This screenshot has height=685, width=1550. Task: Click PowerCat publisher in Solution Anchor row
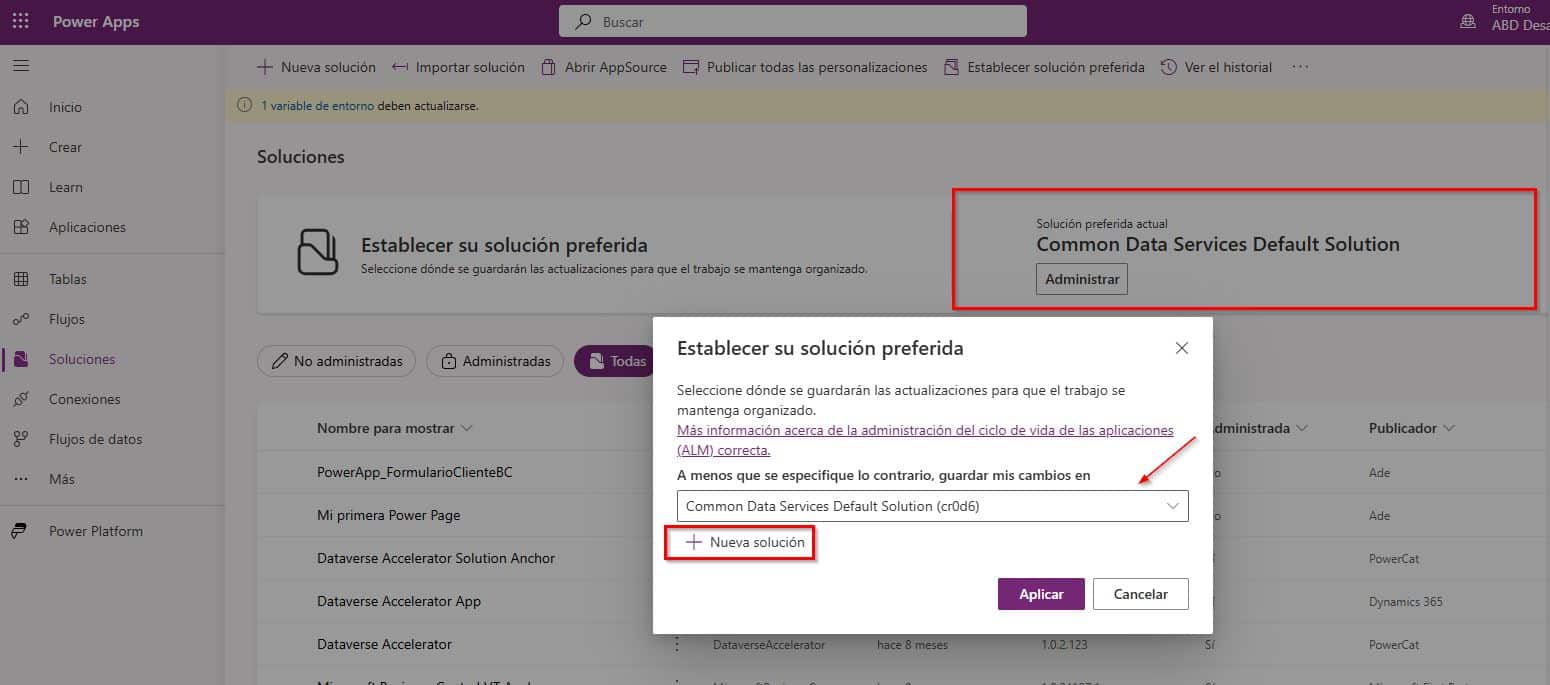point(1394,559)
